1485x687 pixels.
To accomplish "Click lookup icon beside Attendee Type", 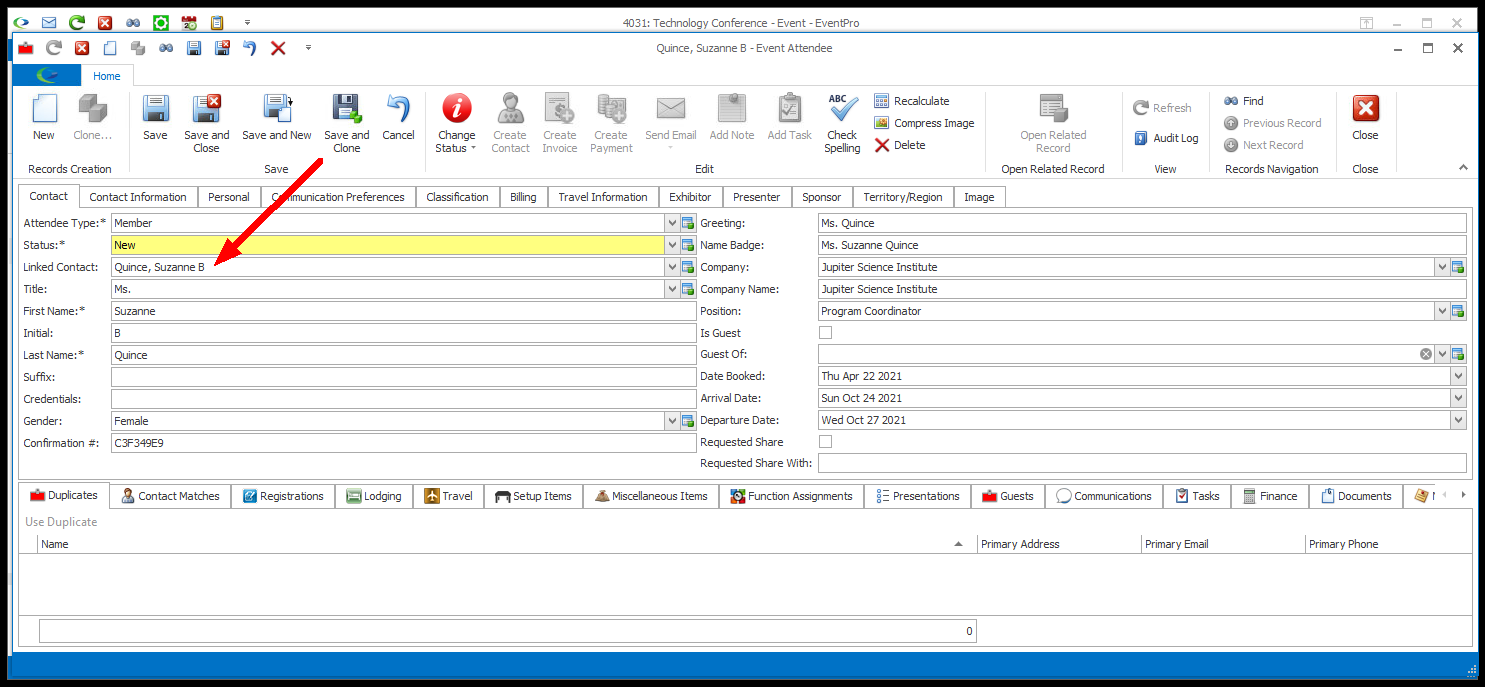I will (688, 223).
